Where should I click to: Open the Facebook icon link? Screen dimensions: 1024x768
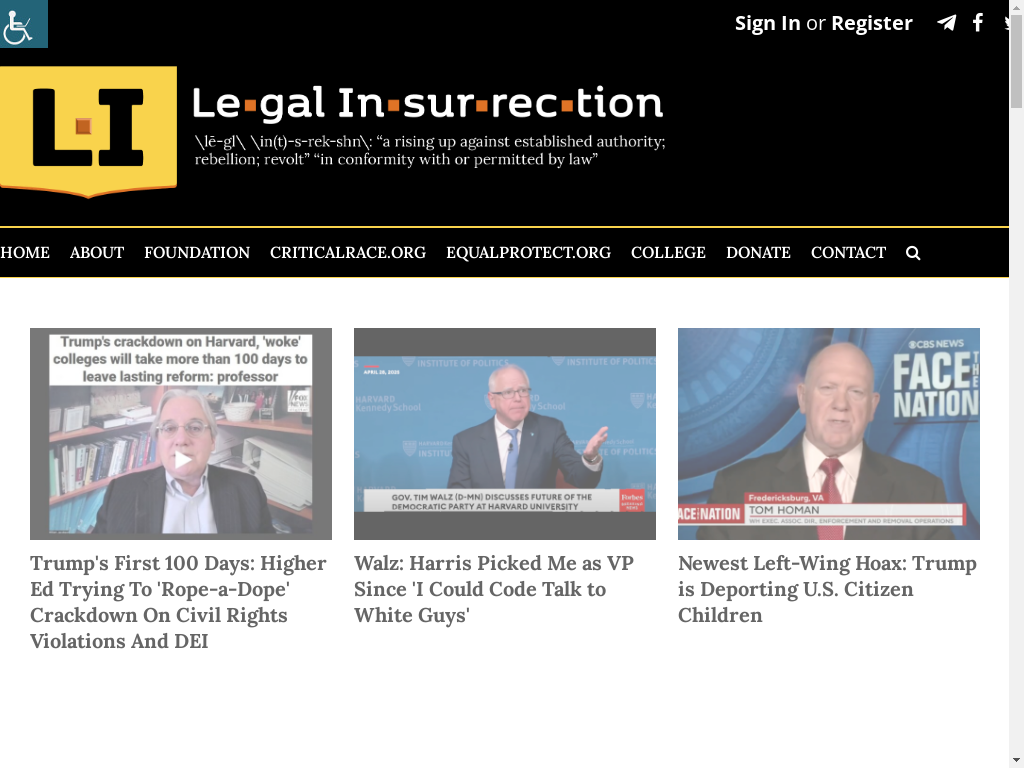tap(978, 23)
